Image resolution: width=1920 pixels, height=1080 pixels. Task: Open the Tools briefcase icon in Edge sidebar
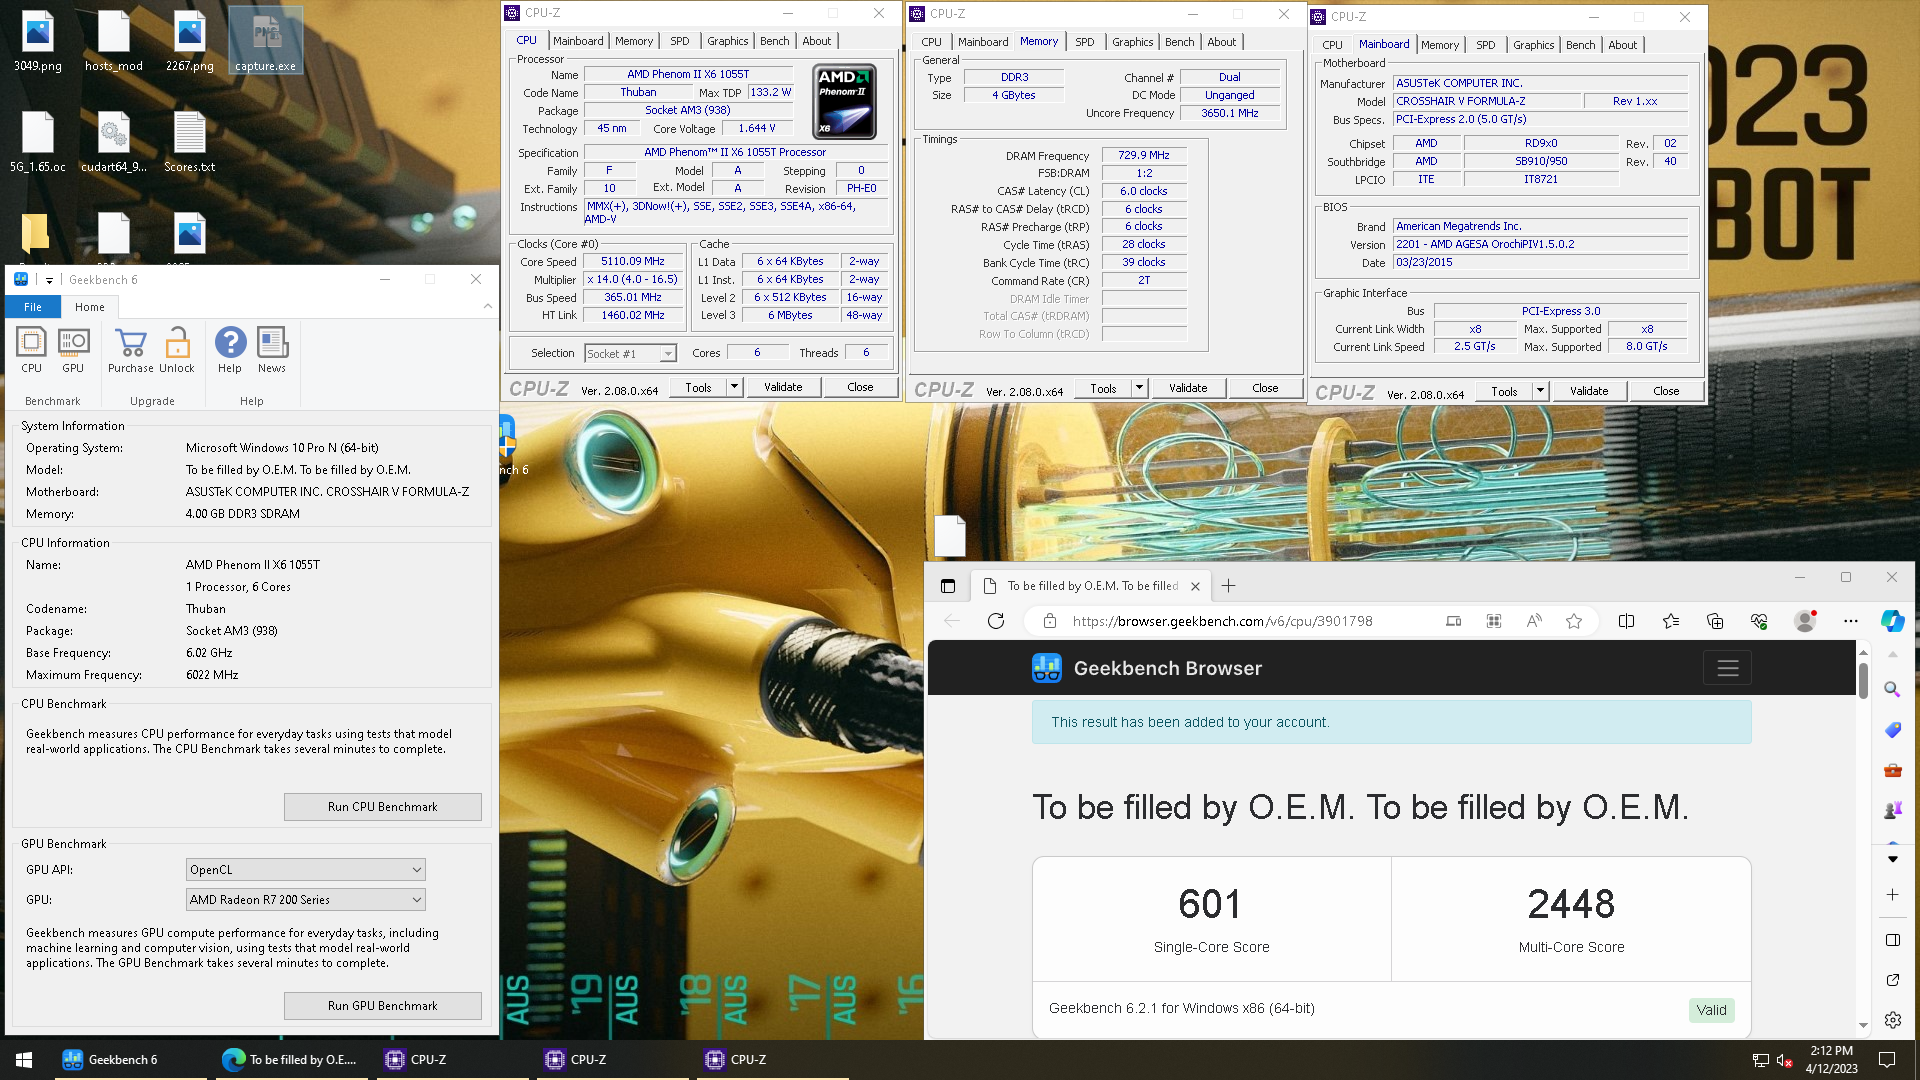click(x=1892, y=770)
